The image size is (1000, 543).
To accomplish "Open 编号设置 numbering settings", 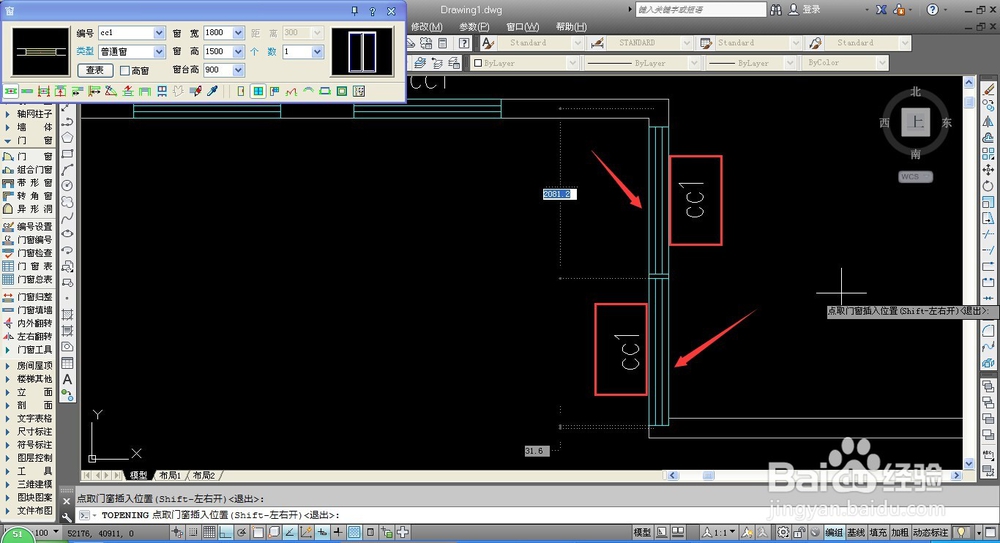I will click(x=27, y=227).
